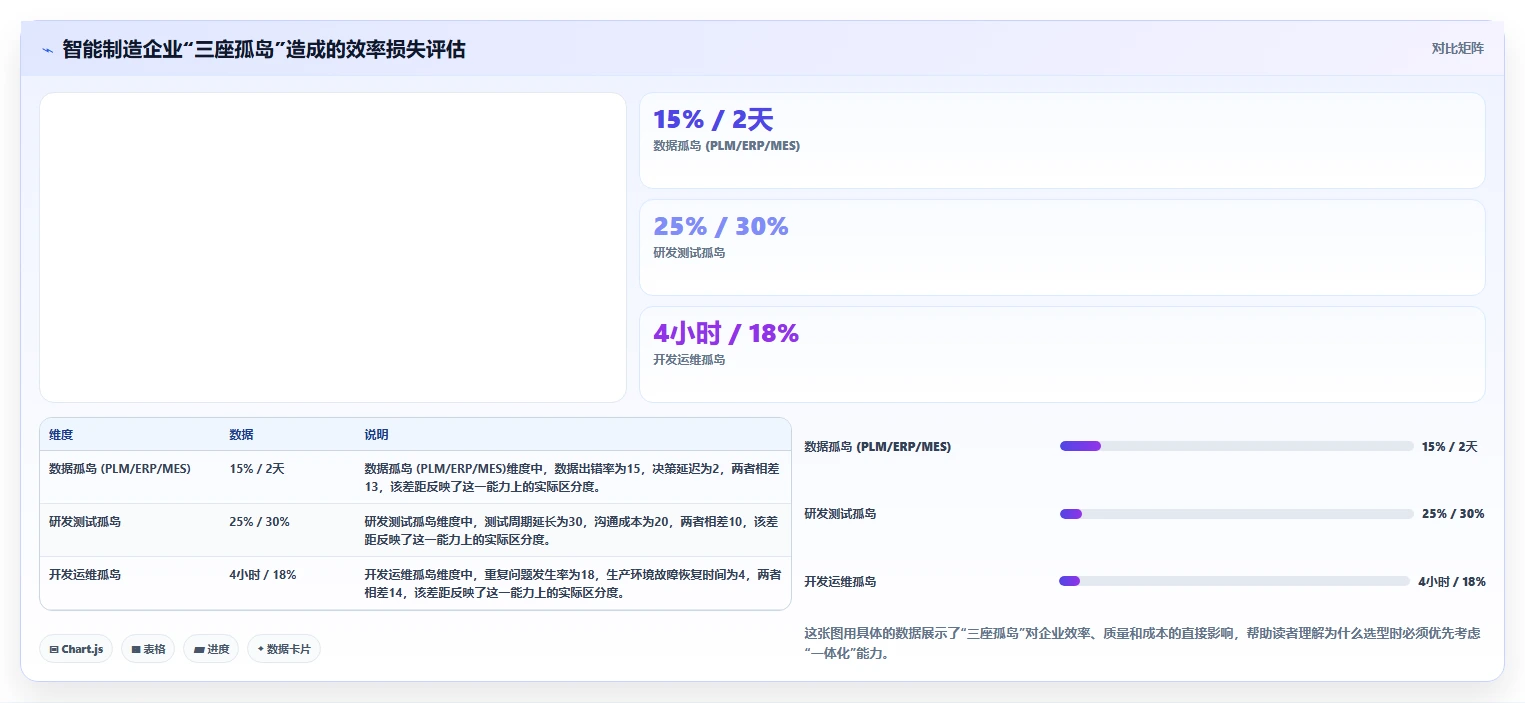Image resolution: width=1525 pixels, height=703 pixels.
Task: Select the title 智能制造企业“三座孤岛”造成的效率损失评估
Action: [x=264, y=49]
